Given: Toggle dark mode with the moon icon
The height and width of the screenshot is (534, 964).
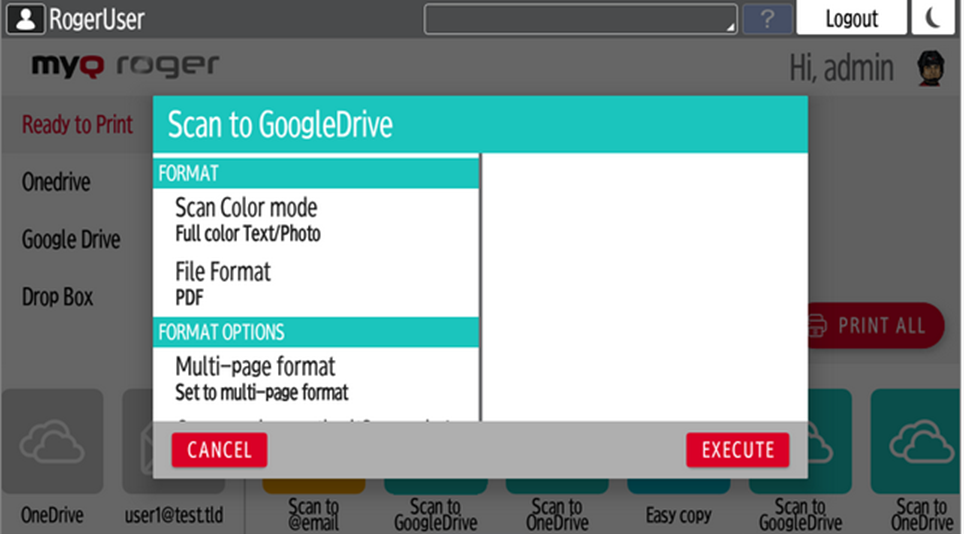Looking at the screenshot, I should (x=933, y=18).
